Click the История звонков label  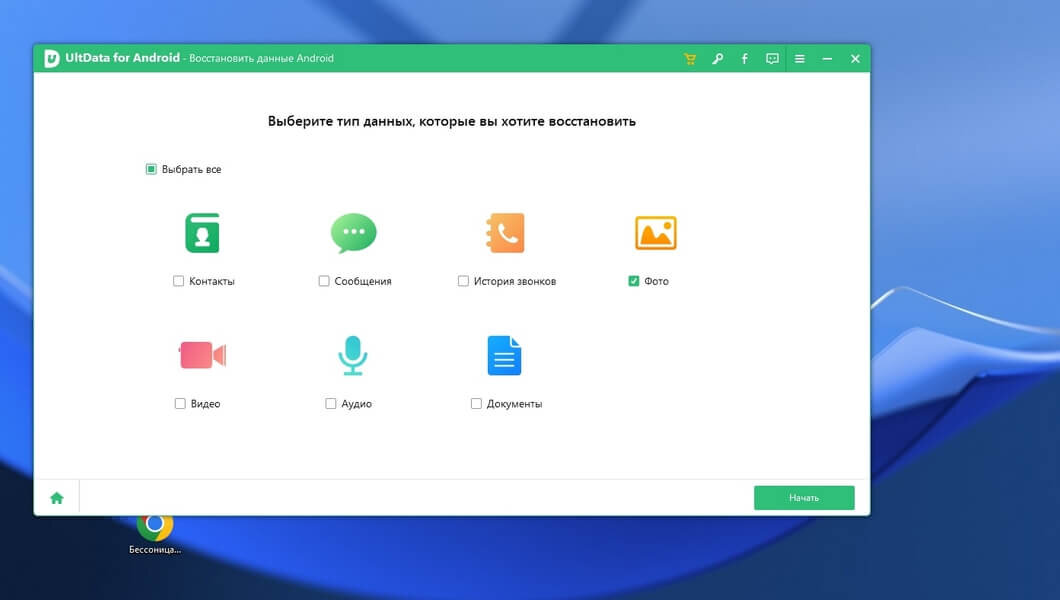(514, 281)
